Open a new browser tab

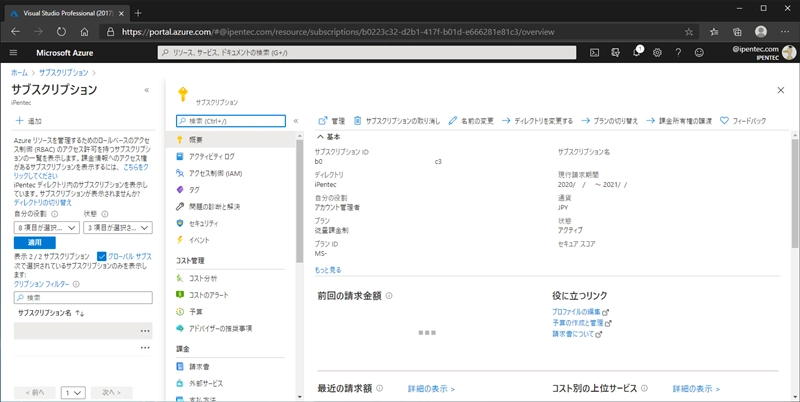[138, 13]
